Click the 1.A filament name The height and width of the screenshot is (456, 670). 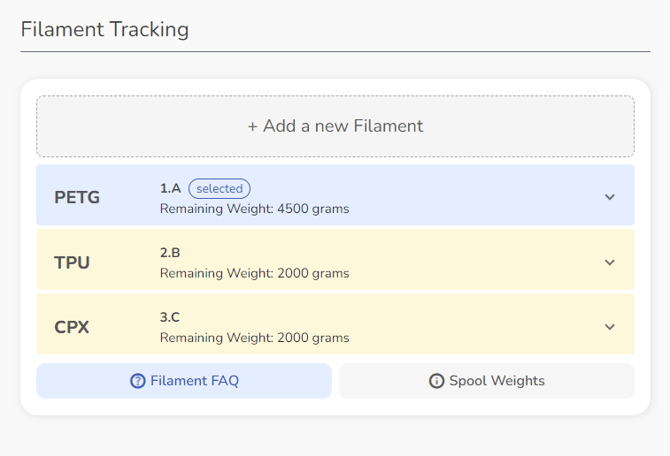tap(170, 188)
